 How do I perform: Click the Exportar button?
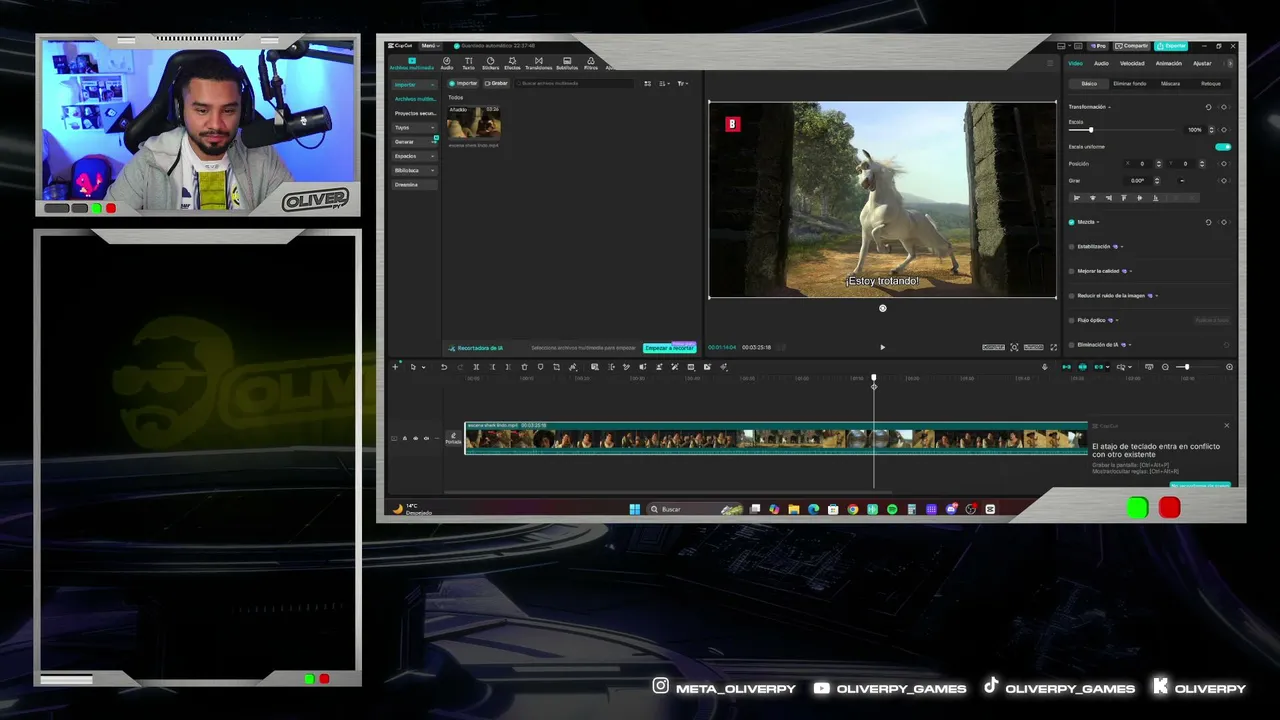tap(1171, 46)
